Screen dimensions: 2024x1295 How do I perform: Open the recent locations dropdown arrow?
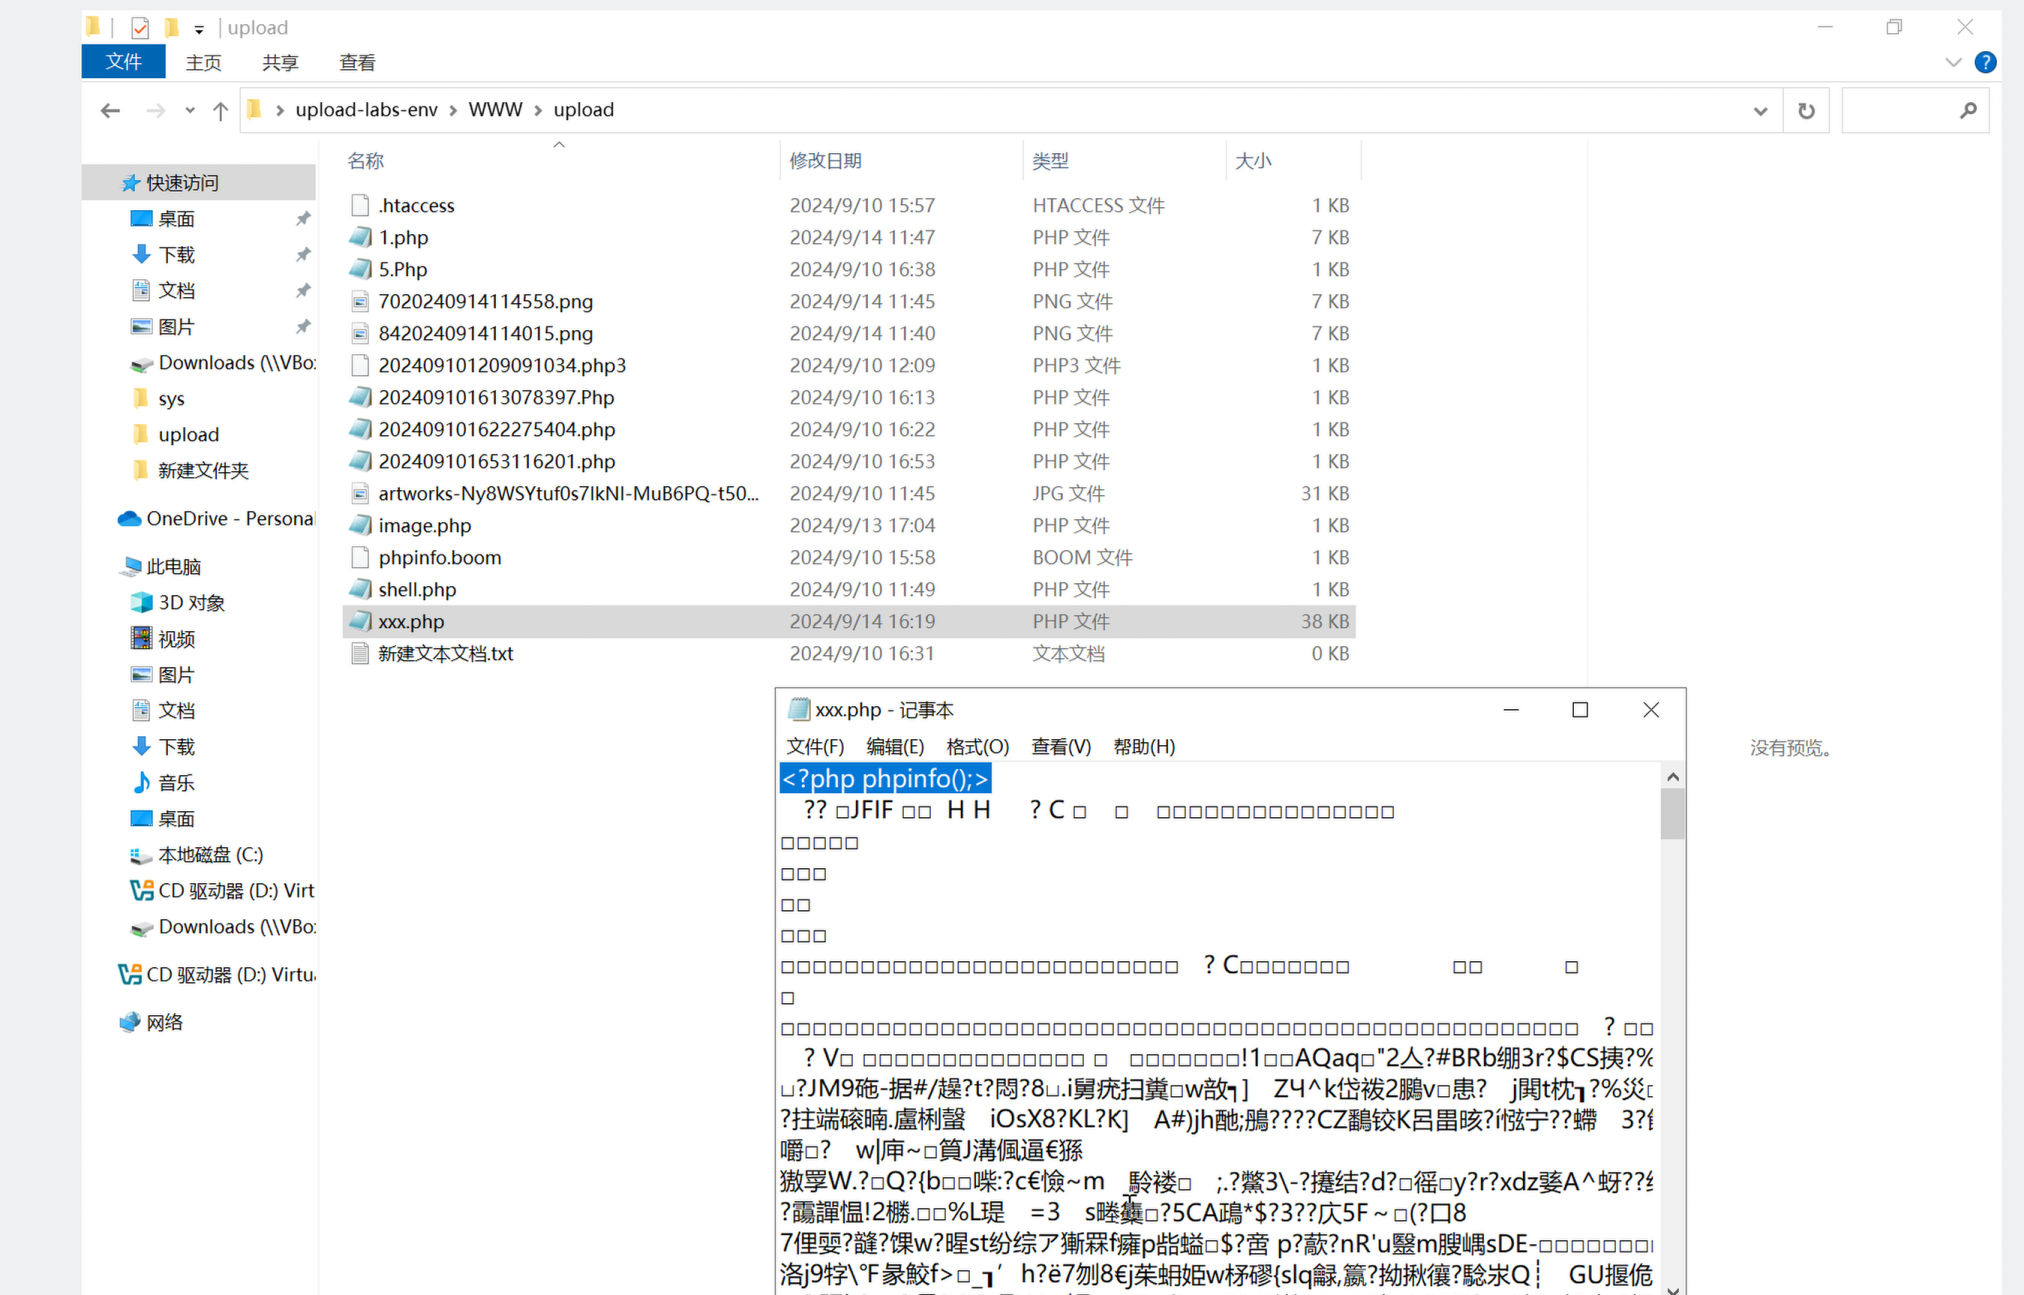pyautogui.click(x=190, y=110)
